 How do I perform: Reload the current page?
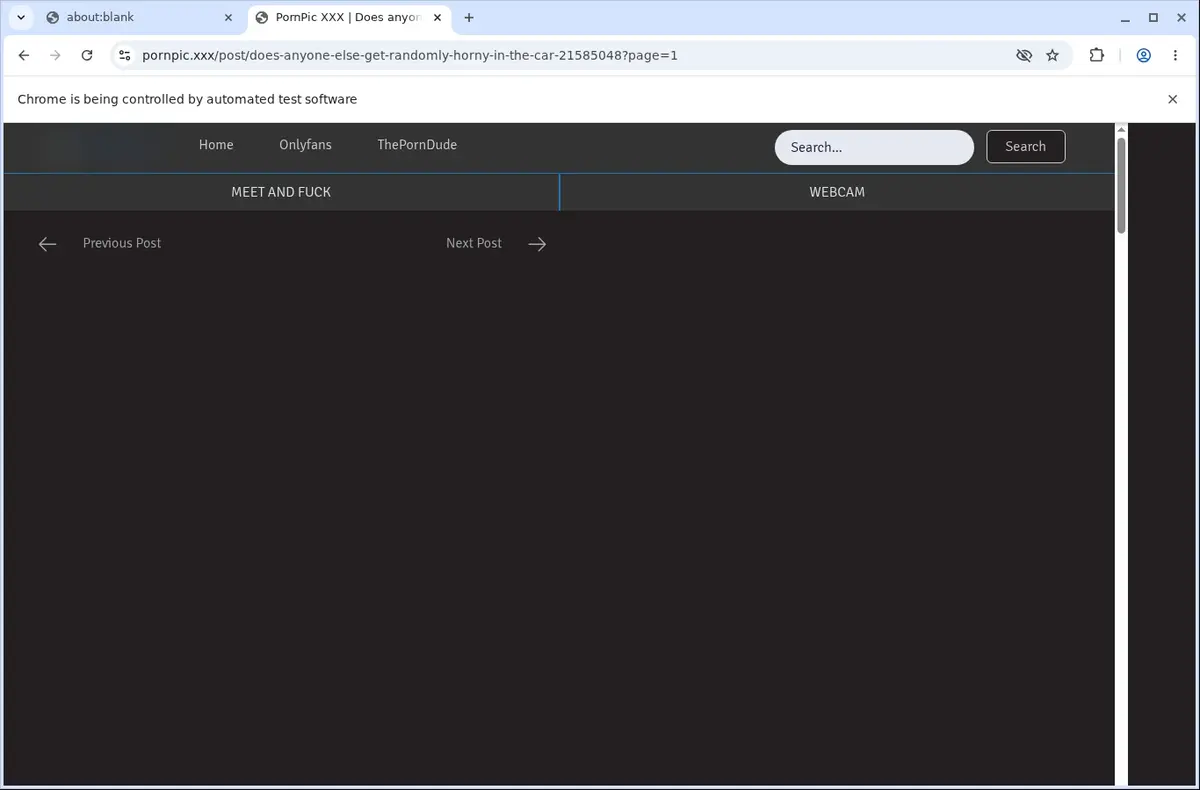[87, 56]
